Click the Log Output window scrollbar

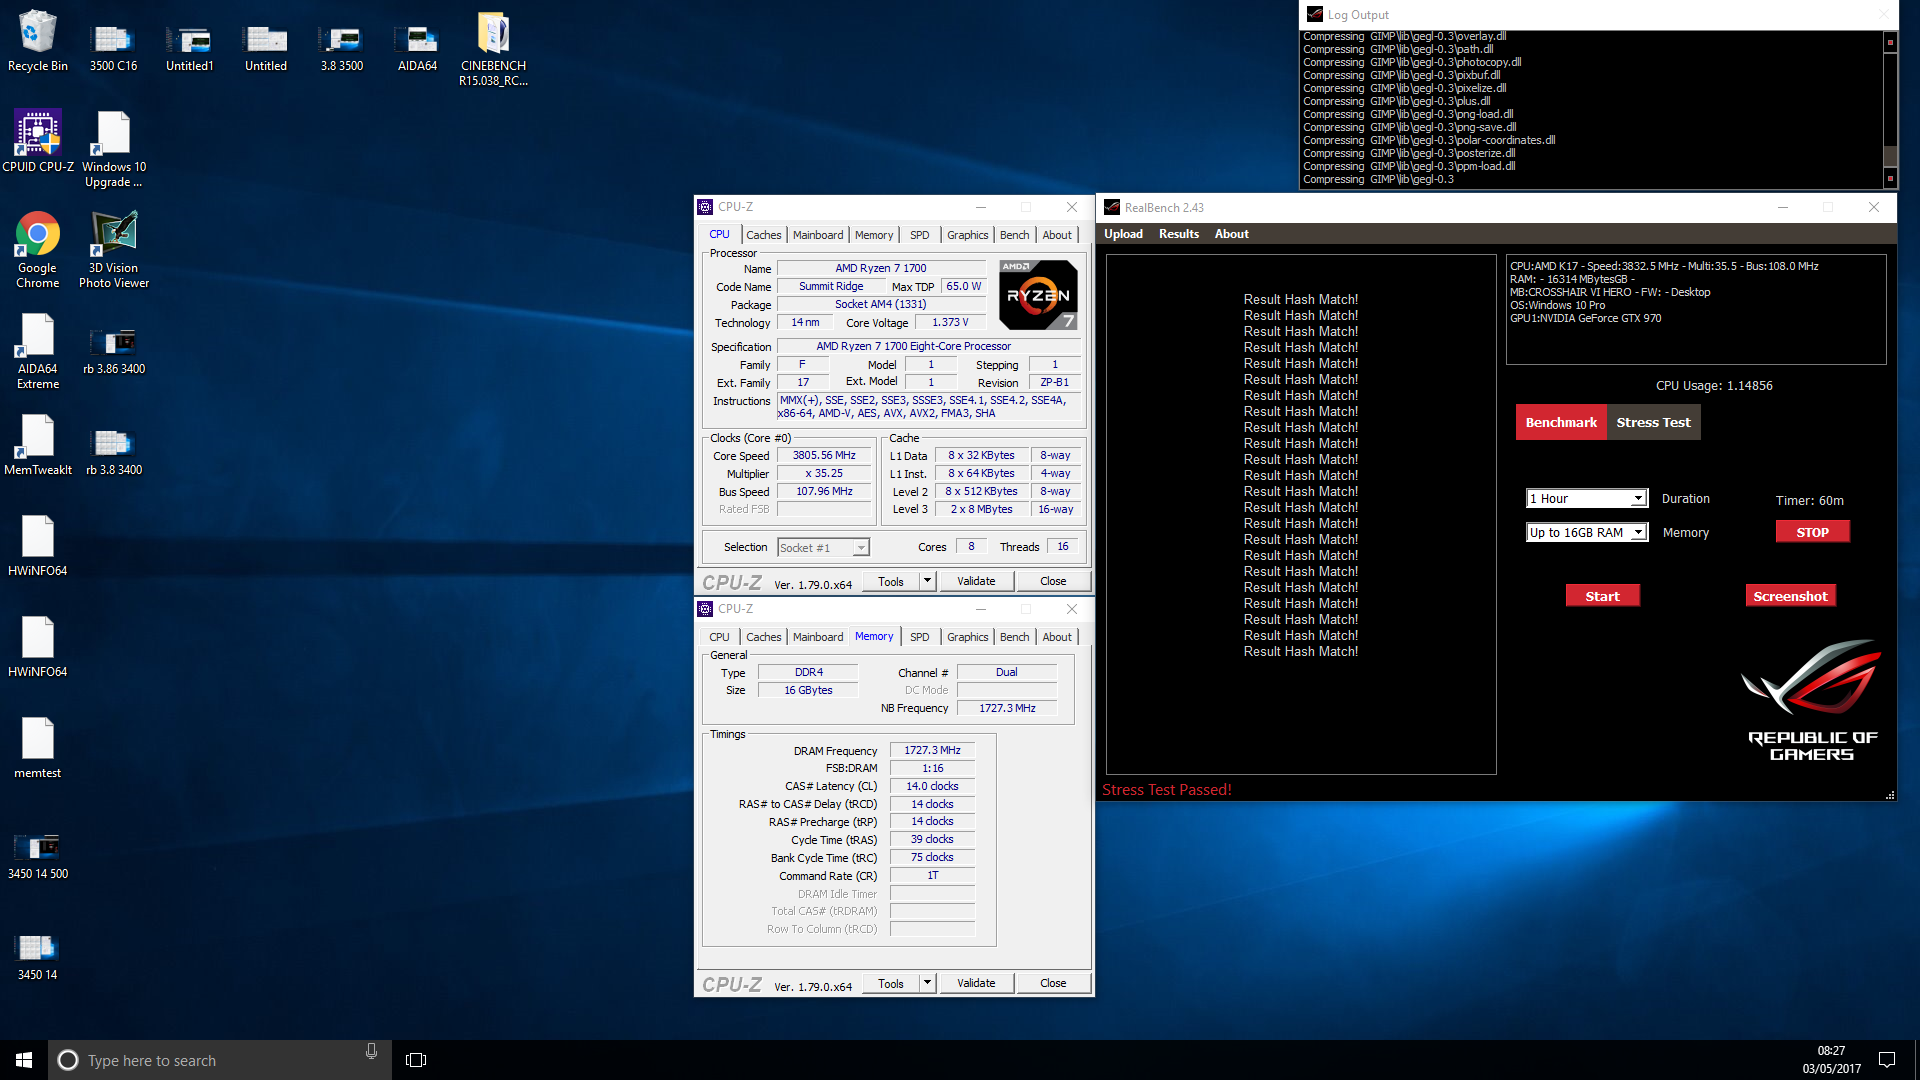(1890, 110)
